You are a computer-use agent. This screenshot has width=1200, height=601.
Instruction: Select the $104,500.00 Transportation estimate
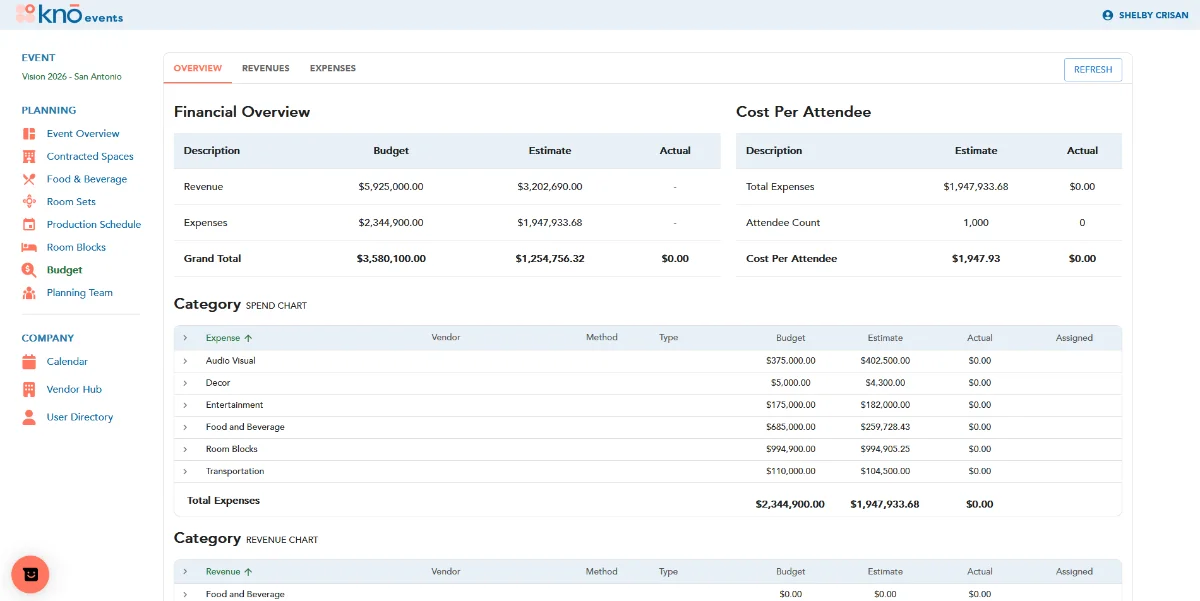pyautogui.click(x=885, y=471)
